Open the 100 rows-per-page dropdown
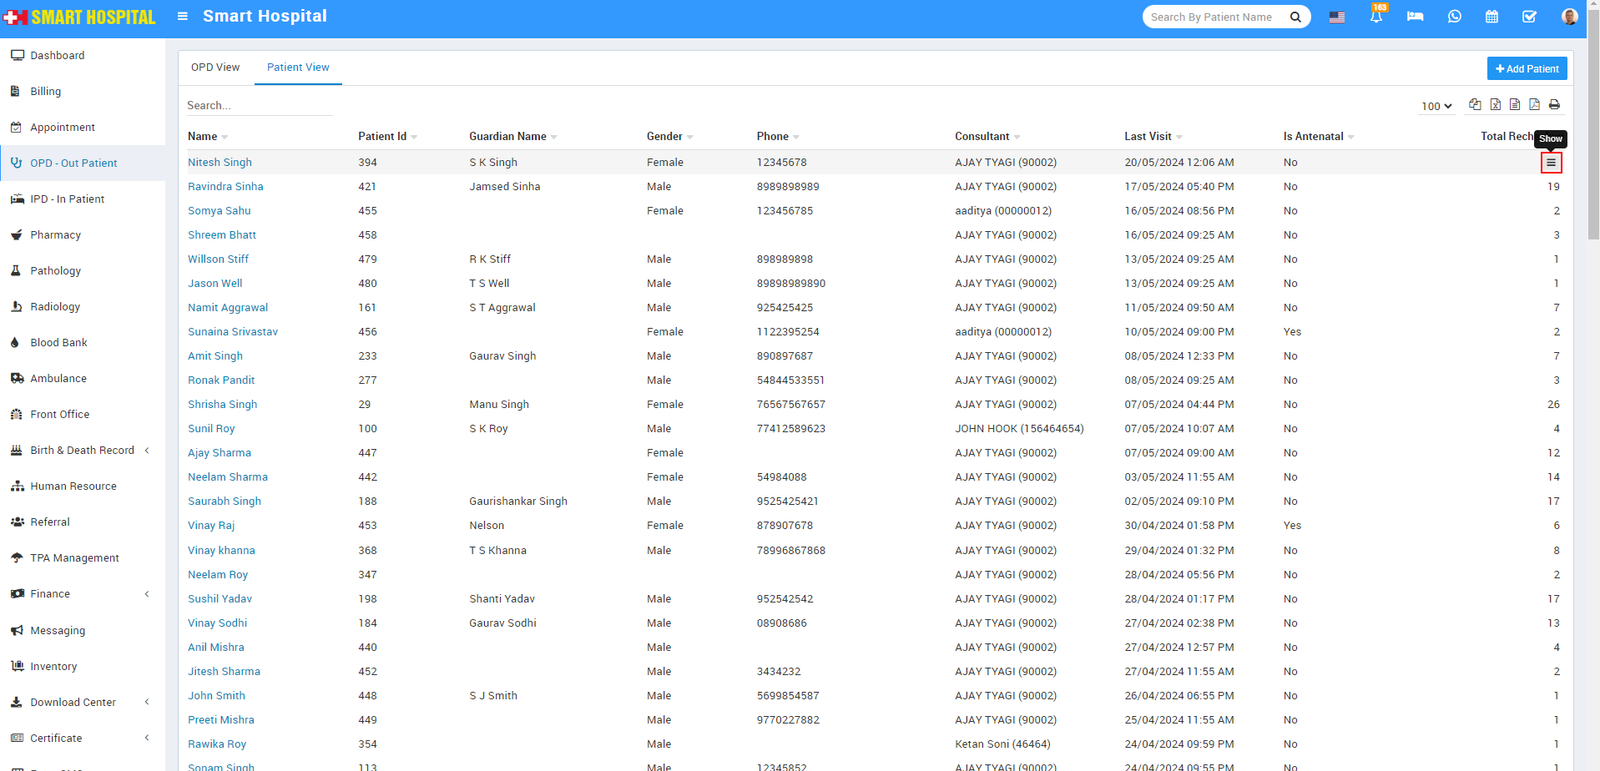Viewport: 1600px width, 771px height. click(1436, 106)
